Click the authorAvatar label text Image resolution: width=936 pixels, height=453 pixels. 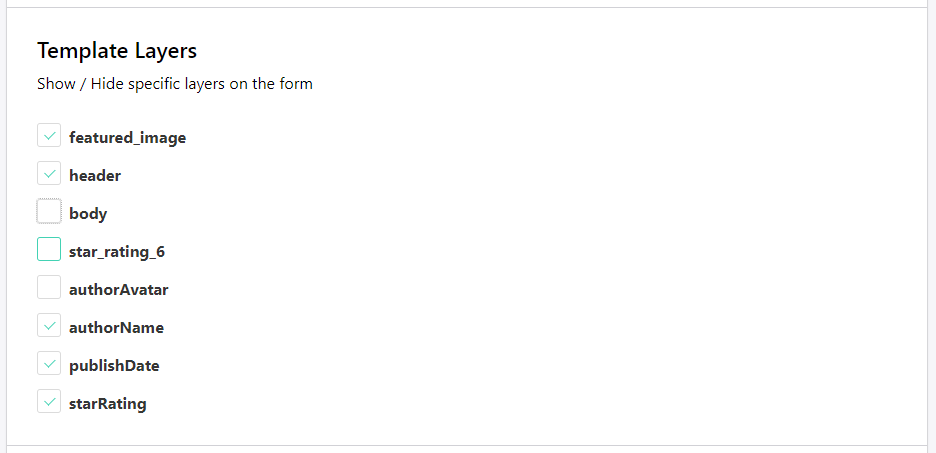[118, 290]
